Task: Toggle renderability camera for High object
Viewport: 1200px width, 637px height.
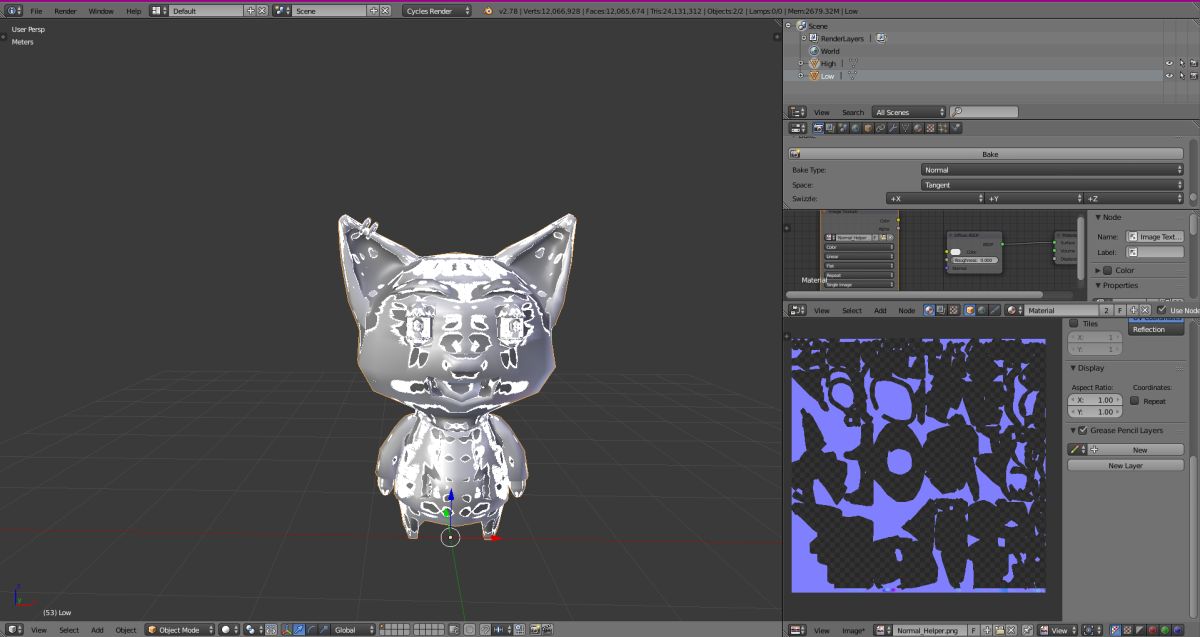Action: pos(1193,63)
